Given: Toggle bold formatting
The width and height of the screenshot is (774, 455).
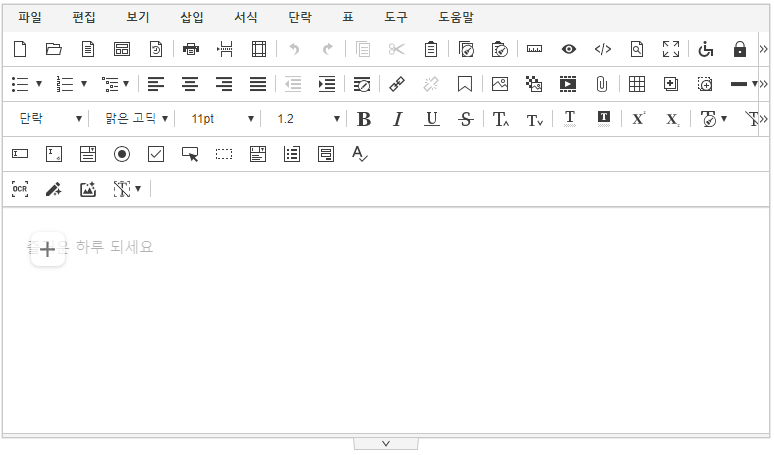Looking at the screenshot, I should tap(364, 119).
